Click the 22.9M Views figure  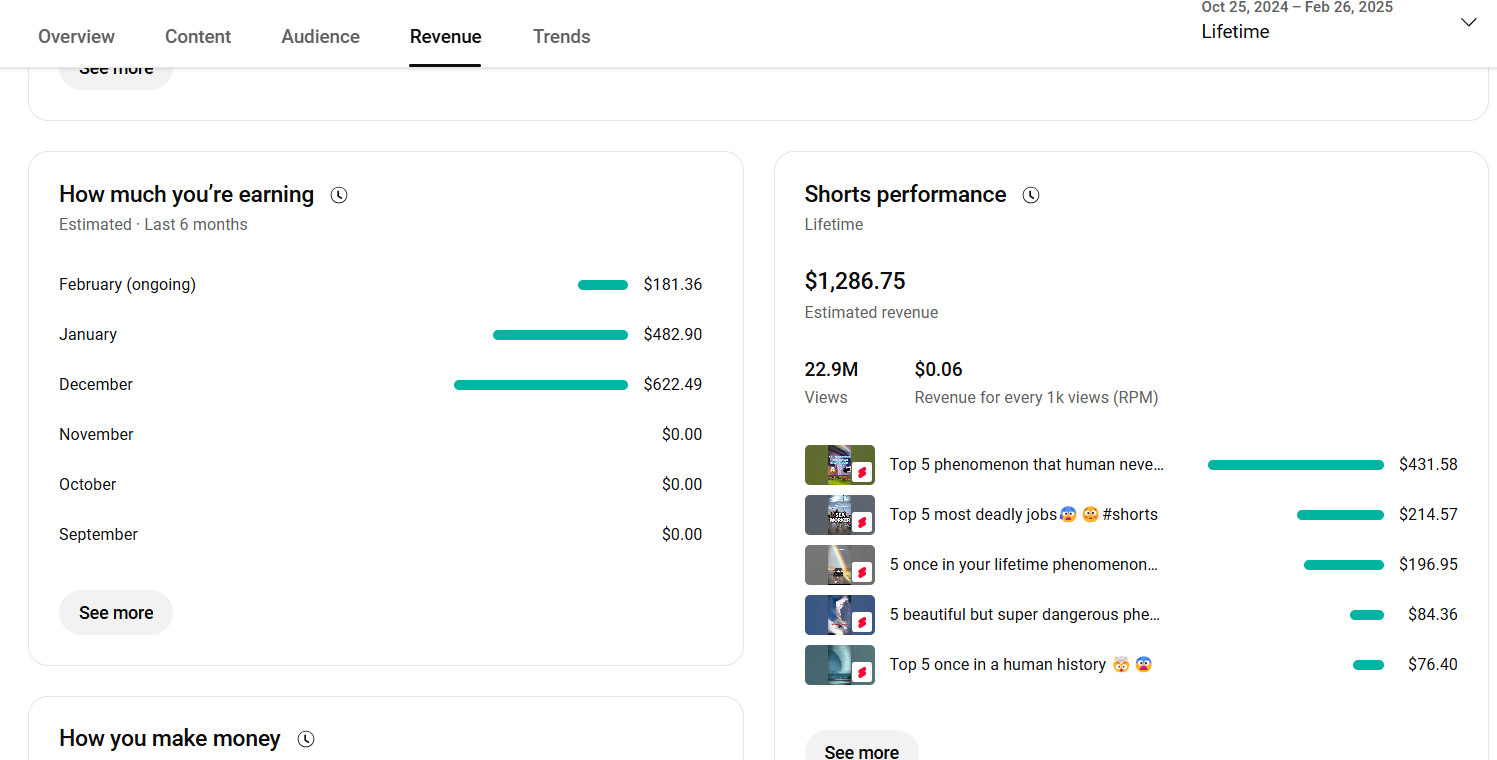pyautogui.click(x=831, y=370)
